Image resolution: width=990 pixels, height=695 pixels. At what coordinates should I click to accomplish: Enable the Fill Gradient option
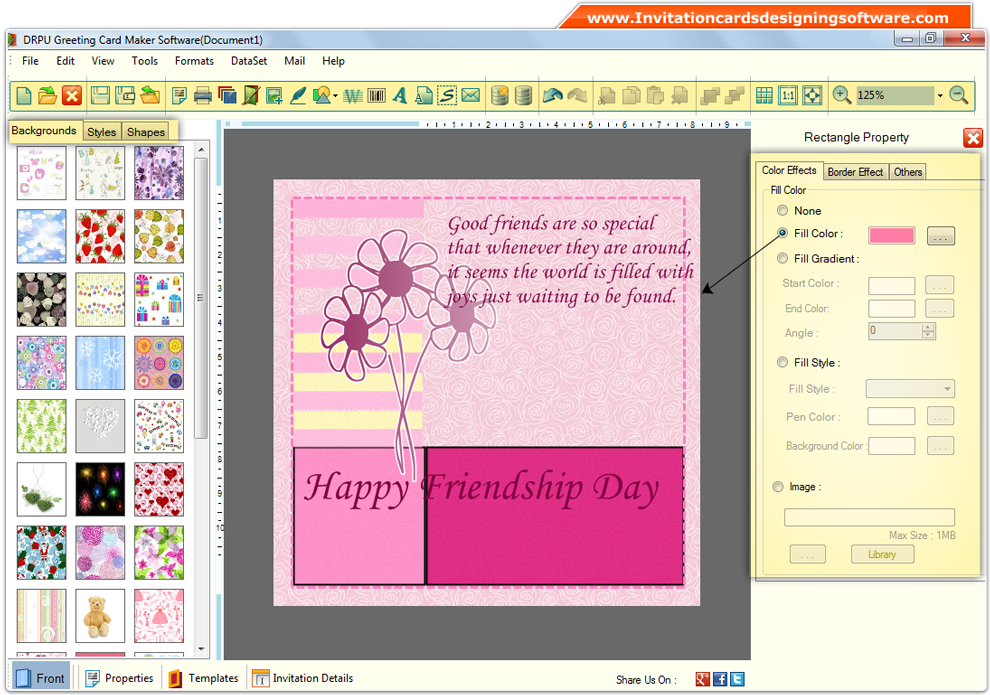[782, 258]
